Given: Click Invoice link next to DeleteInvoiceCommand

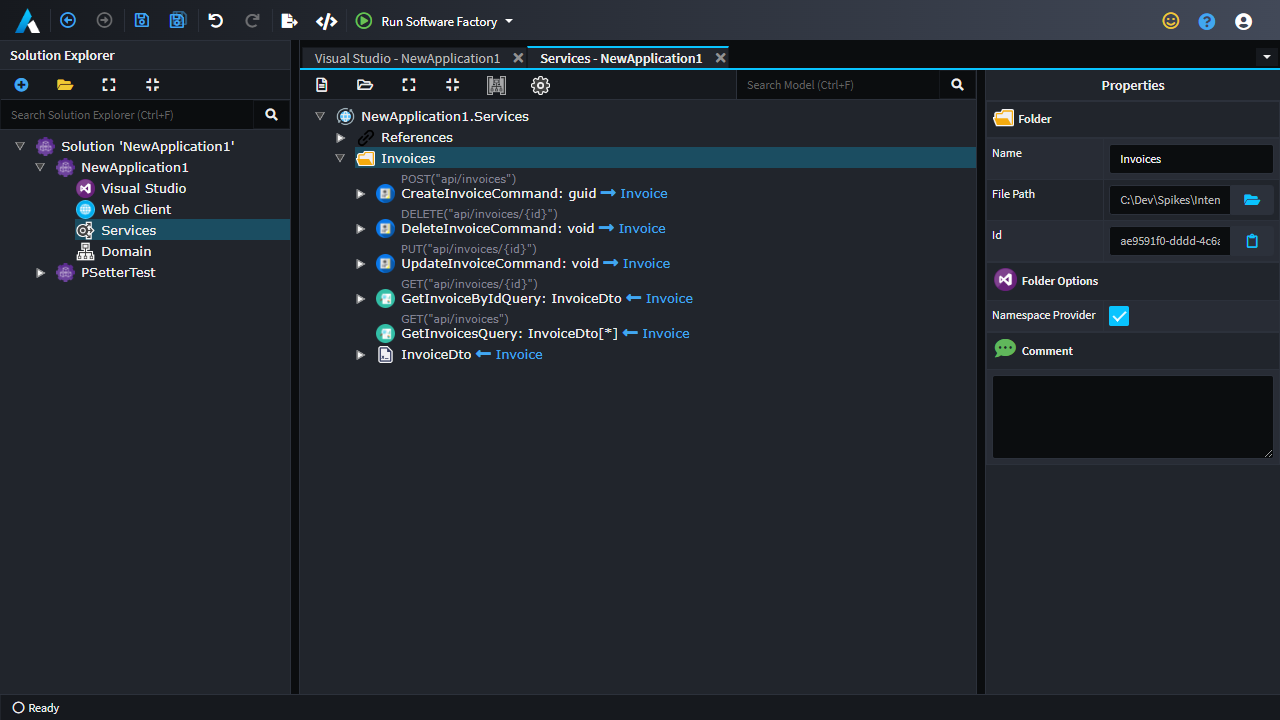Looking at the screenshot, I should pos(642,228).
